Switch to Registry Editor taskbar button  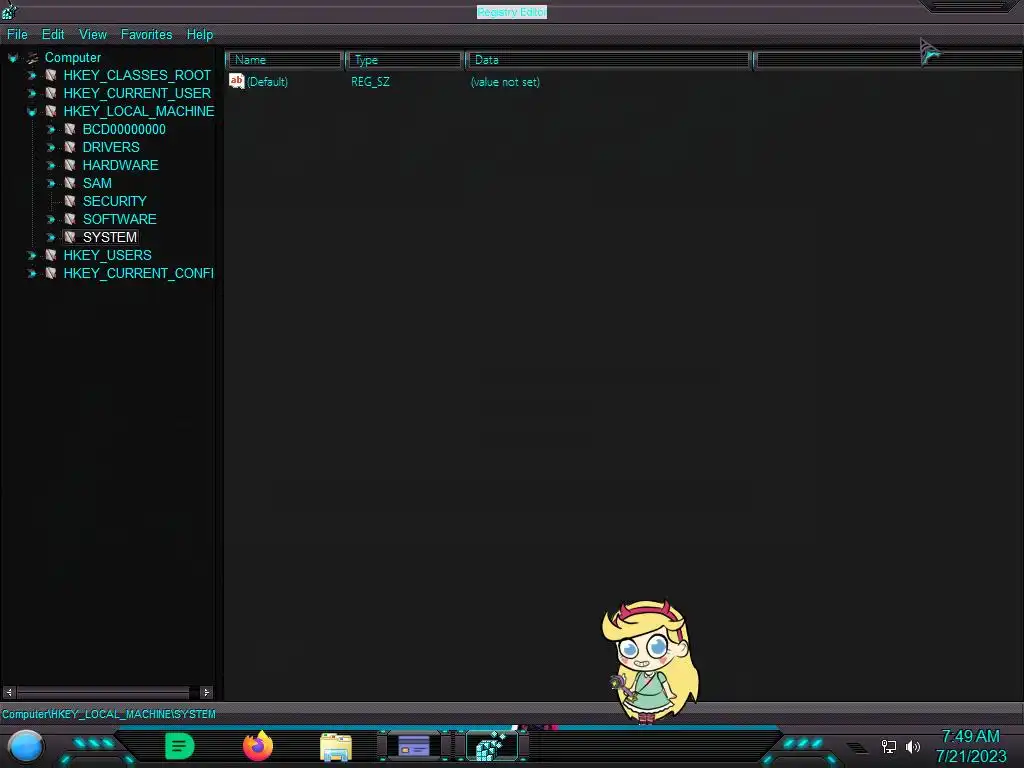point(492,746)
